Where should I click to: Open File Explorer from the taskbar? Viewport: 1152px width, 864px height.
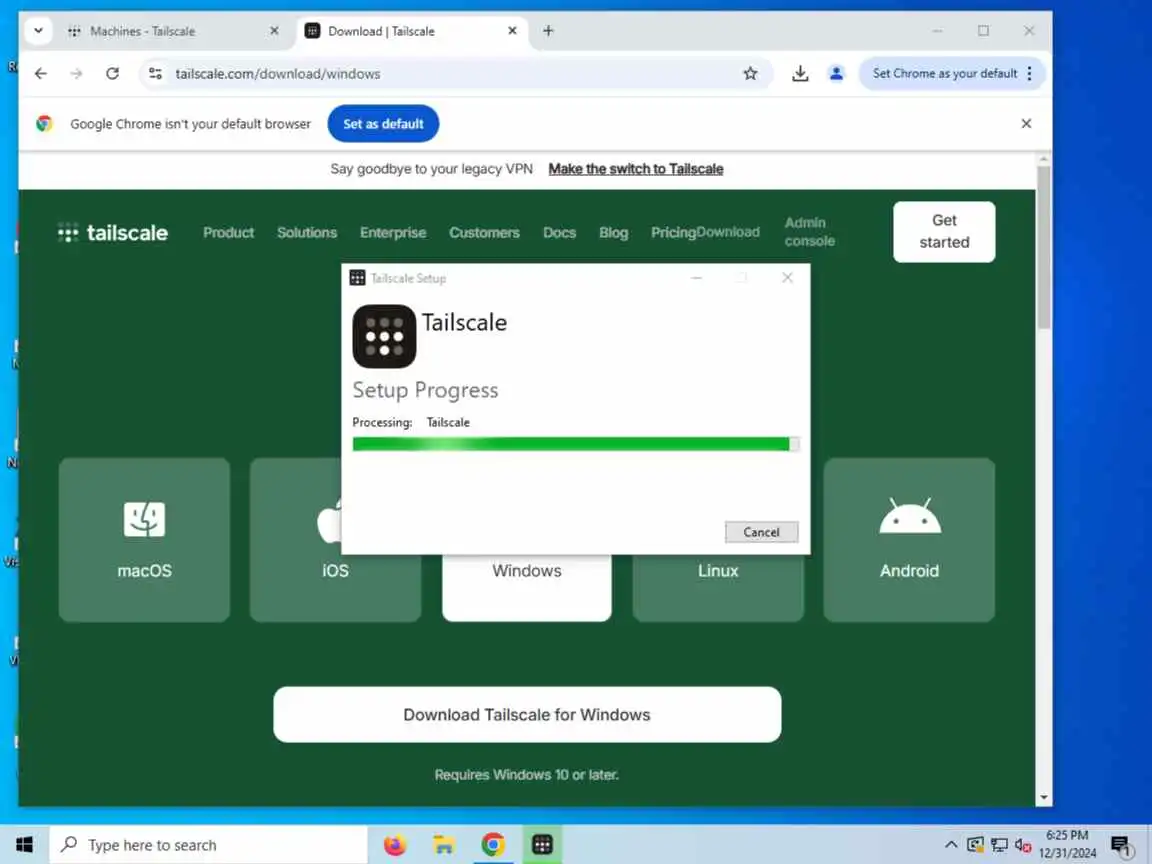pyautogui.click(x=444, y=845)
